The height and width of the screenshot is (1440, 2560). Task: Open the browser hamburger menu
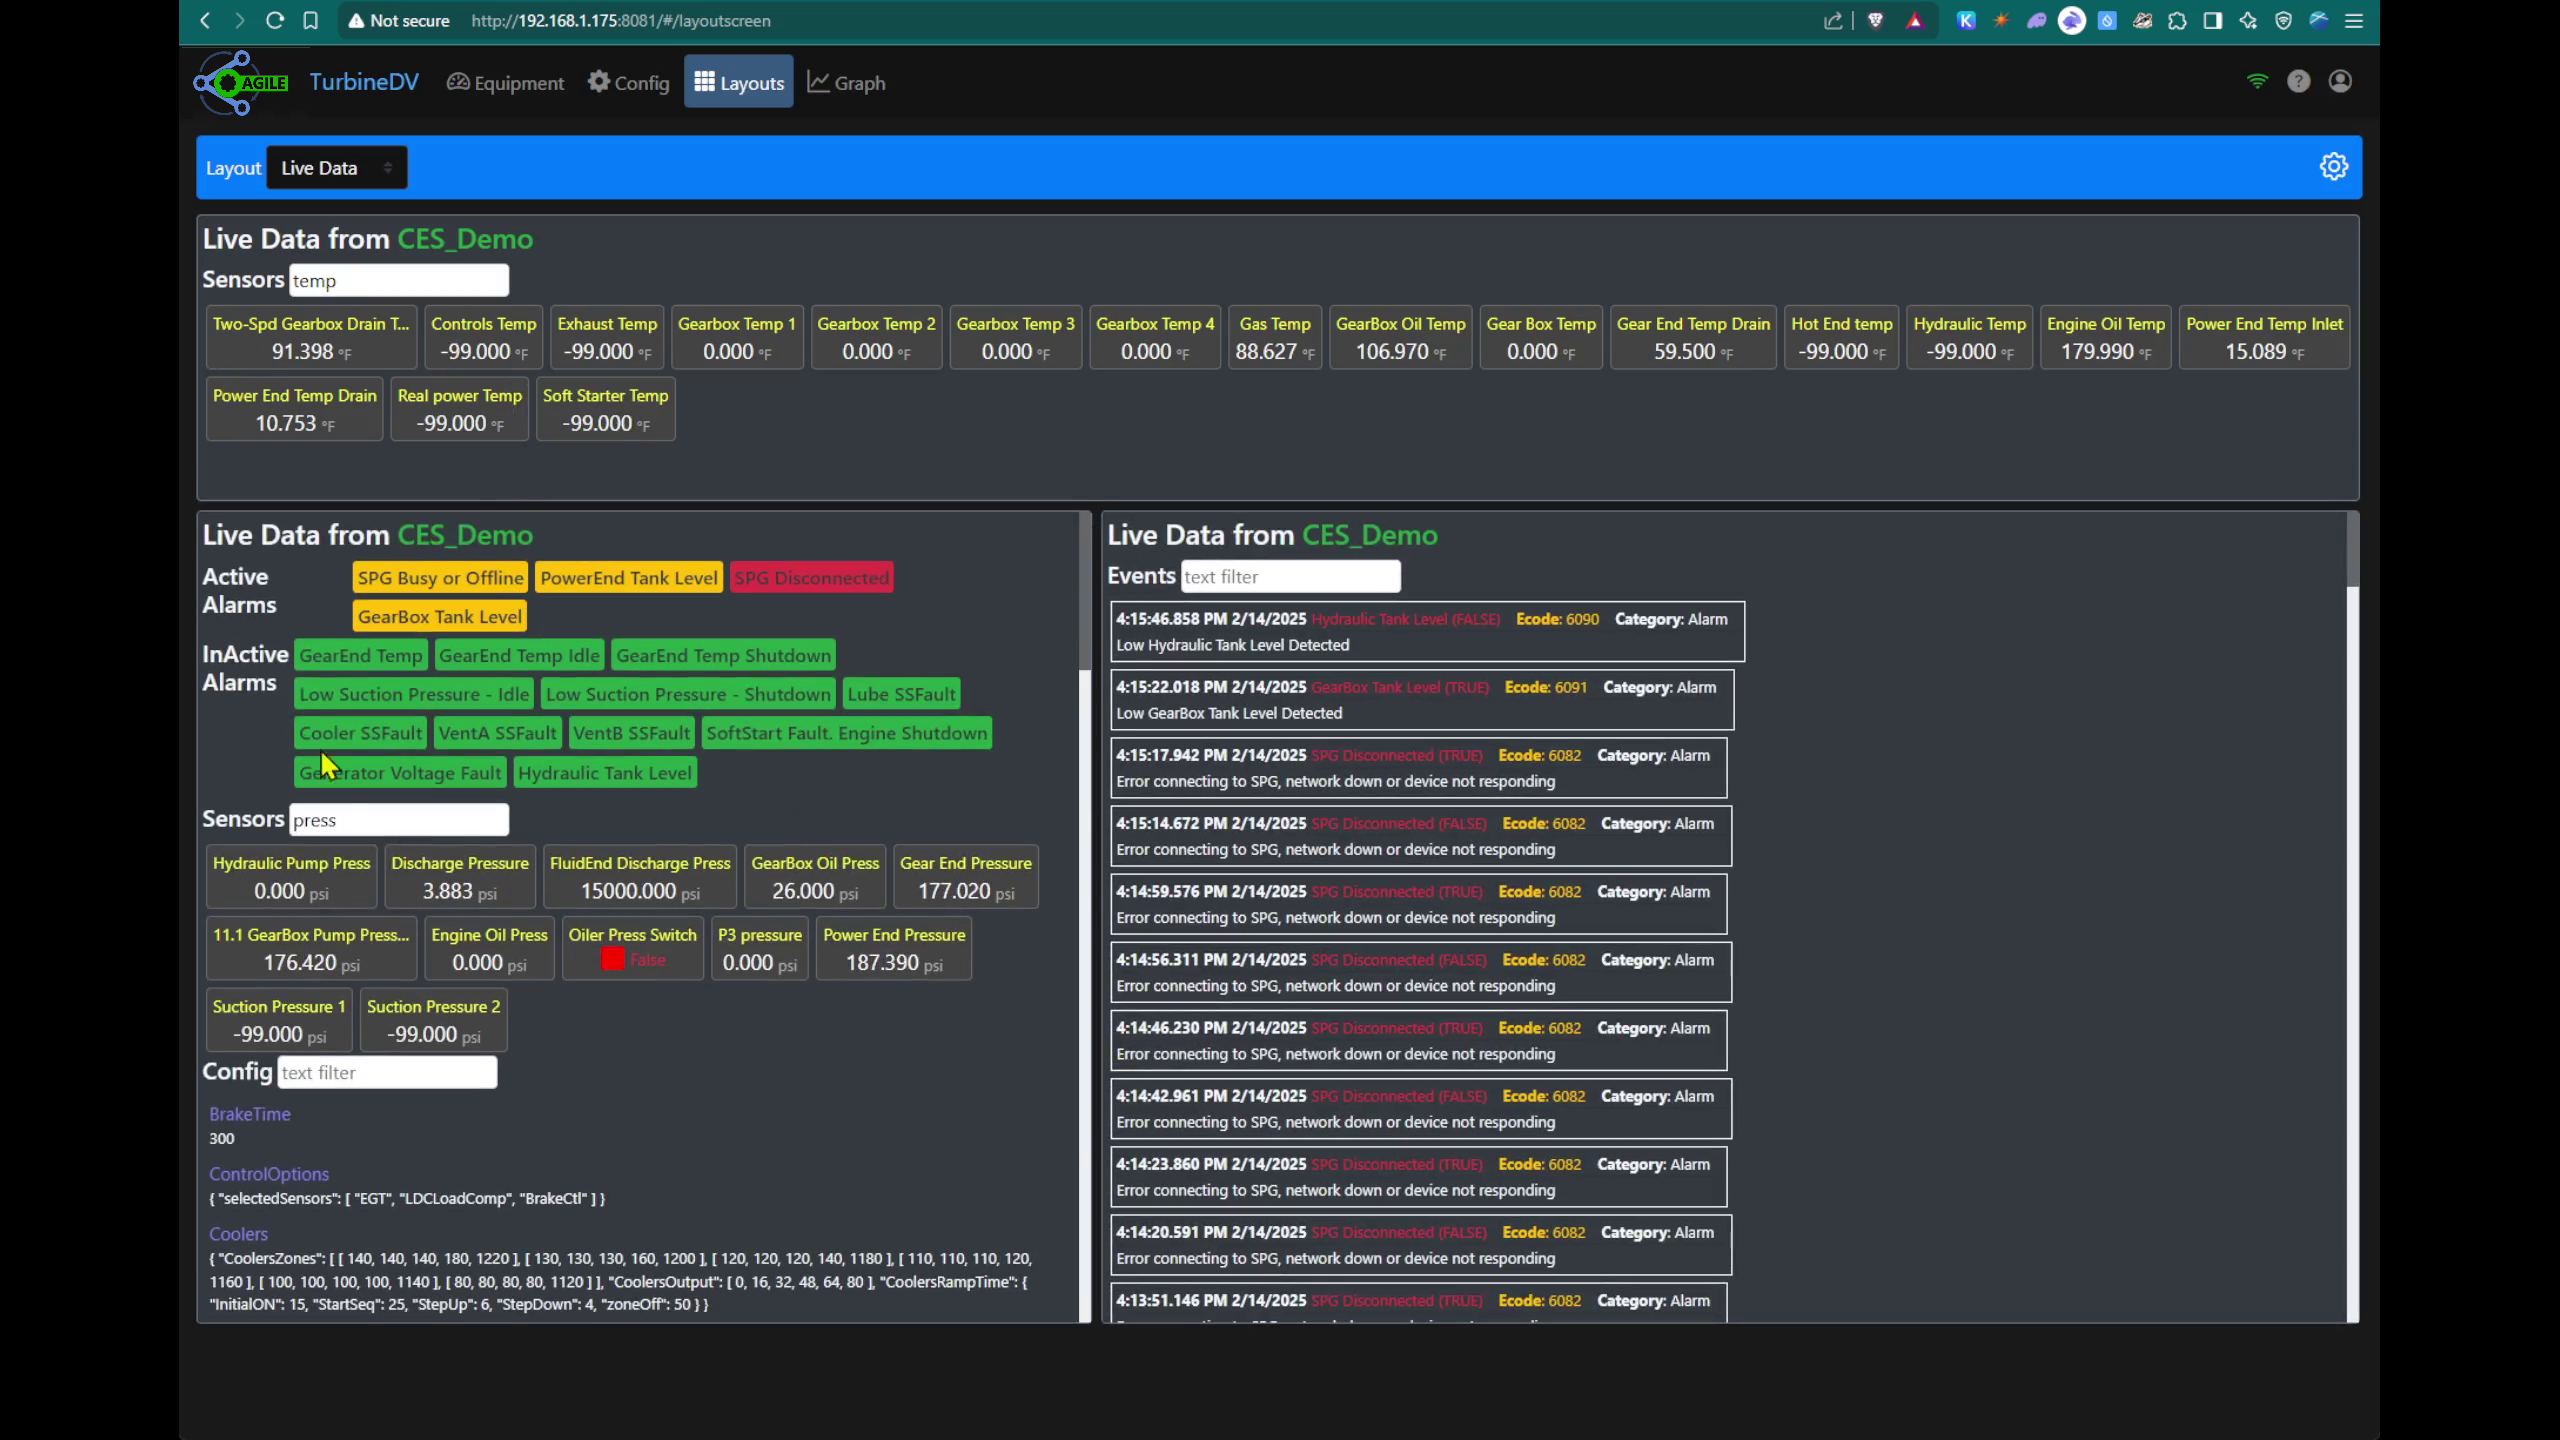click(2356, 20)
